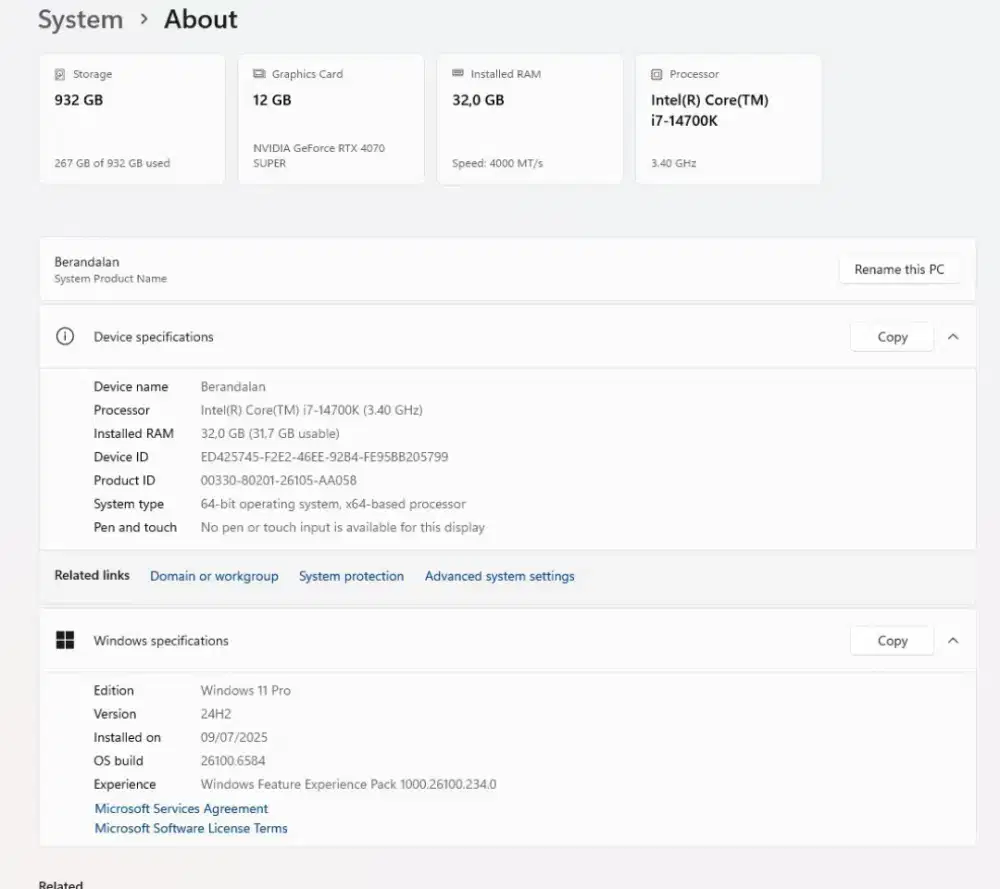Click the Installed RAM icon
Screen dimensions: 1000x889
(458, 75)
